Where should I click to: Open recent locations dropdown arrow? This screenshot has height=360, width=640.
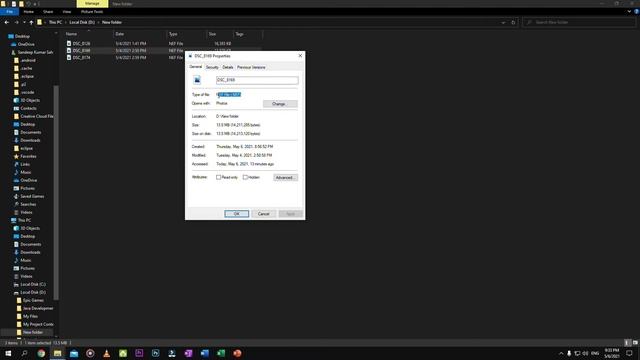click(x=24, y=22)
